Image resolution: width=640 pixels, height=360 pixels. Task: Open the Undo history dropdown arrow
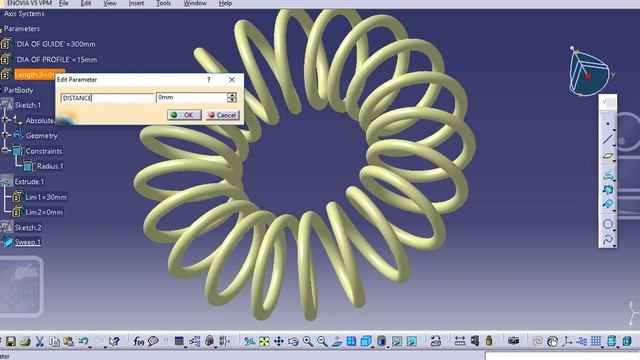(x=89, y=346)
